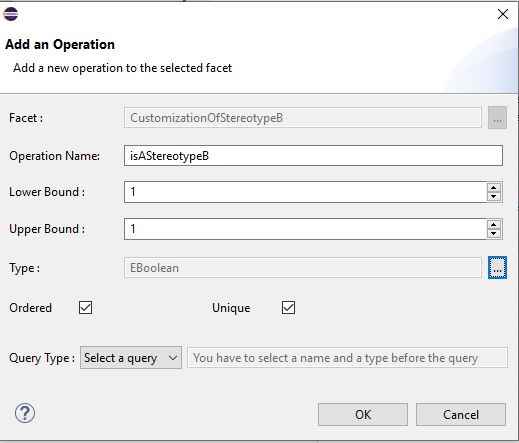
Task: Confirm with the OK button
Action: coord(363,415)
